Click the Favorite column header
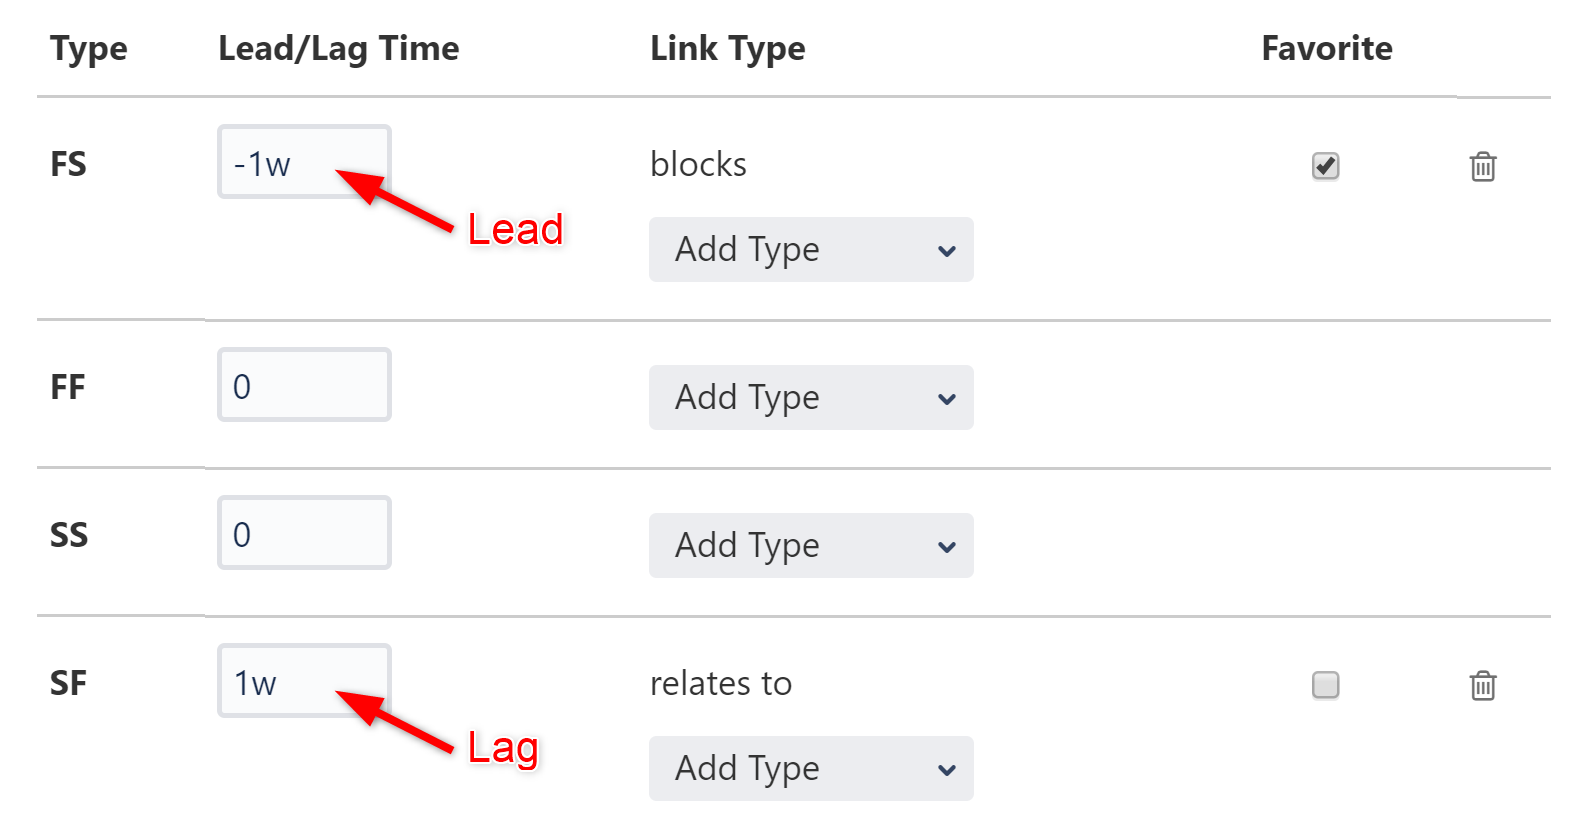Image resolution: width=1571 pixels, height=822 pixels. pos(1326,48)
